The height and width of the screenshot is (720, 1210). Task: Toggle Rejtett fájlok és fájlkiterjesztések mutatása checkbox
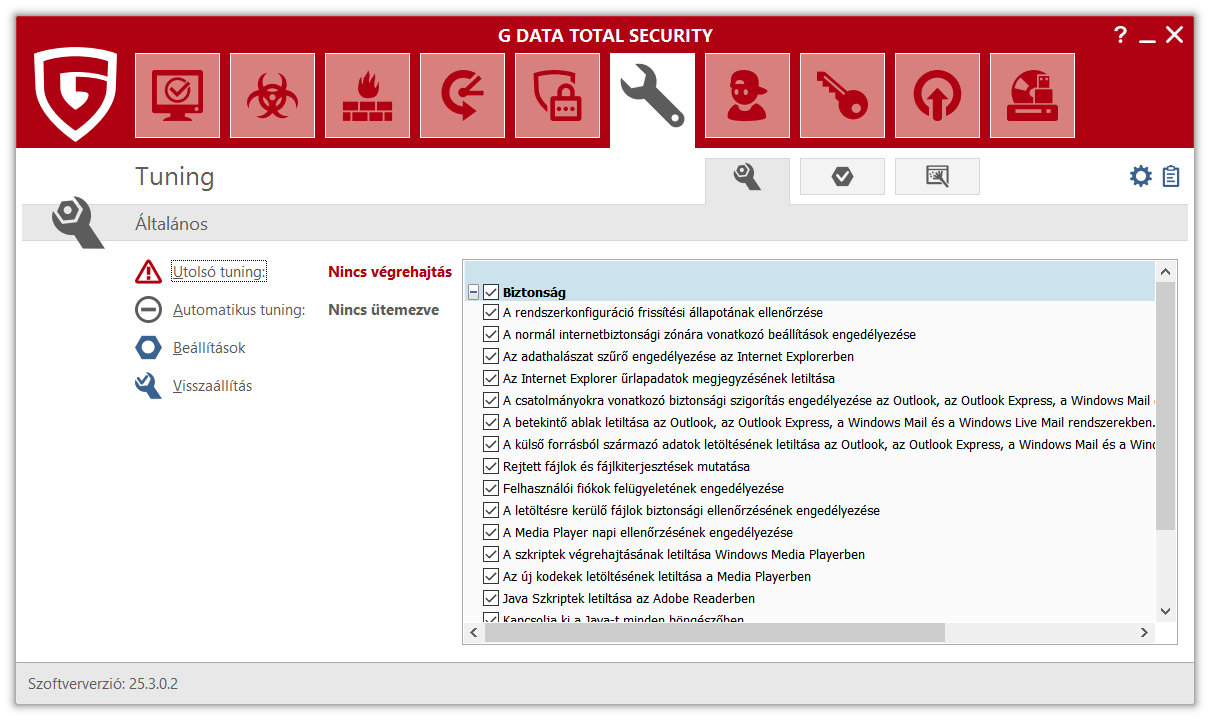[491, 467]
